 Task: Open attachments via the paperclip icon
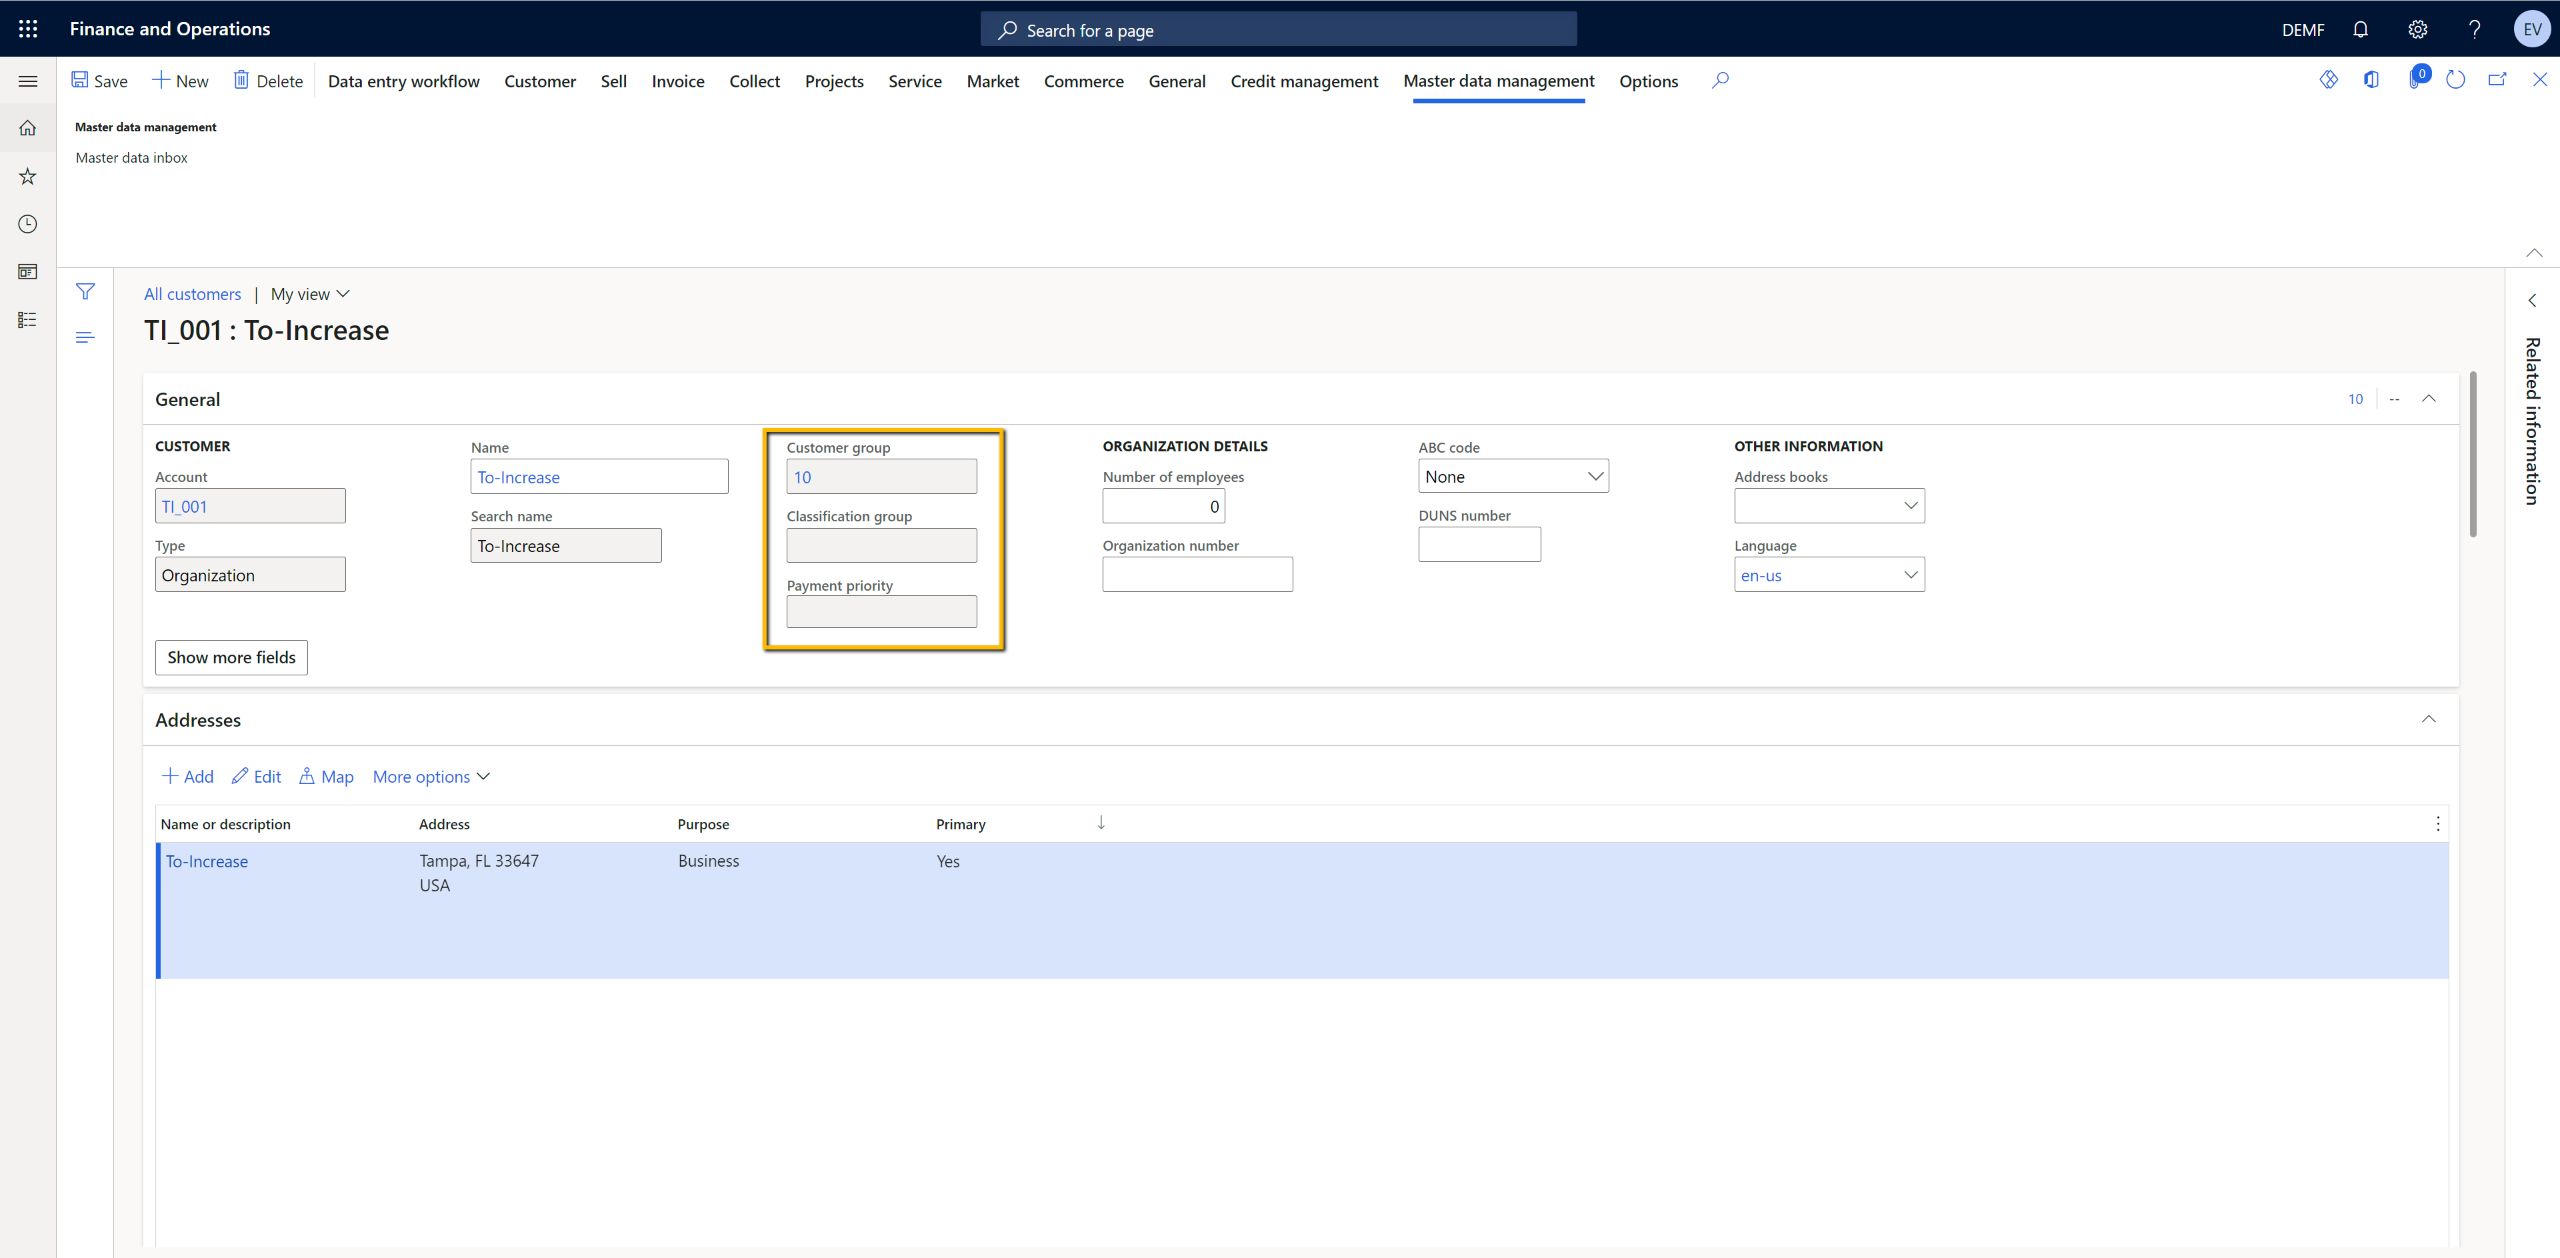[2418, 79]
